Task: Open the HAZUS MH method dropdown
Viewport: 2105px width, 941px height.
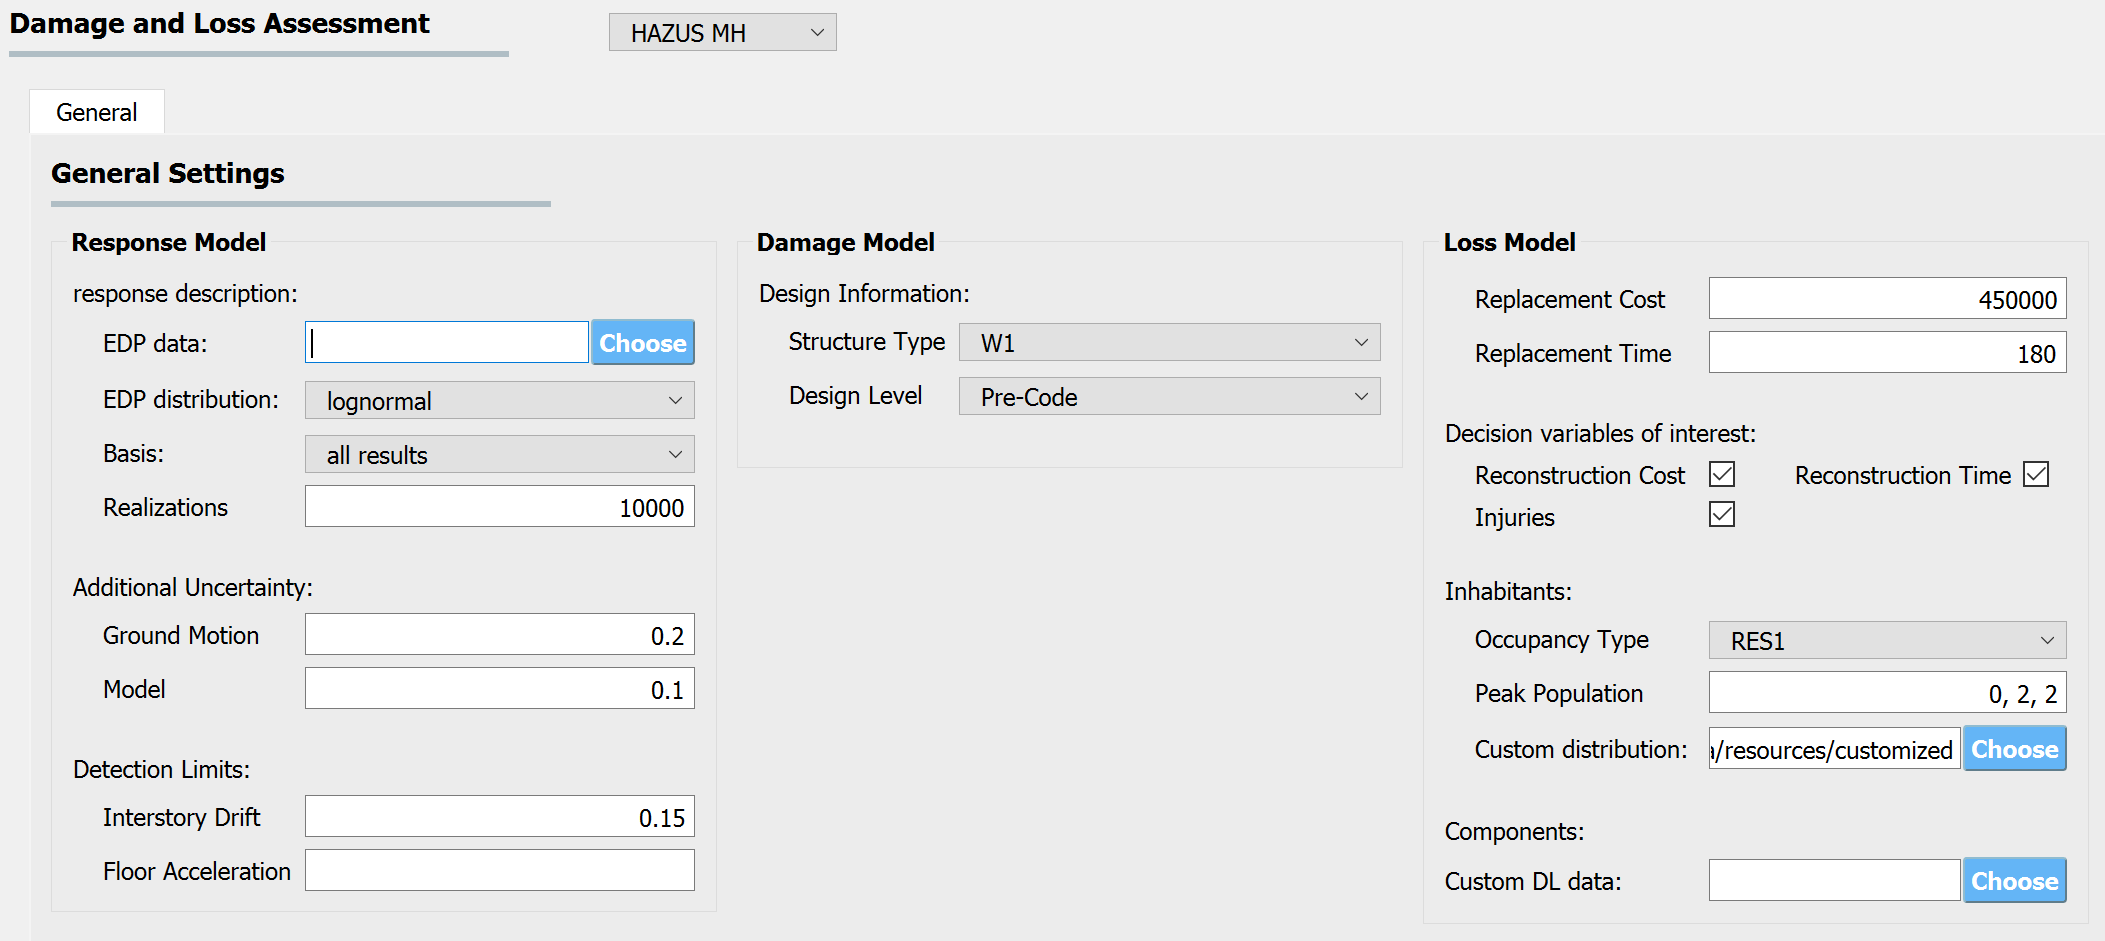Action: (x=722, y=33)
